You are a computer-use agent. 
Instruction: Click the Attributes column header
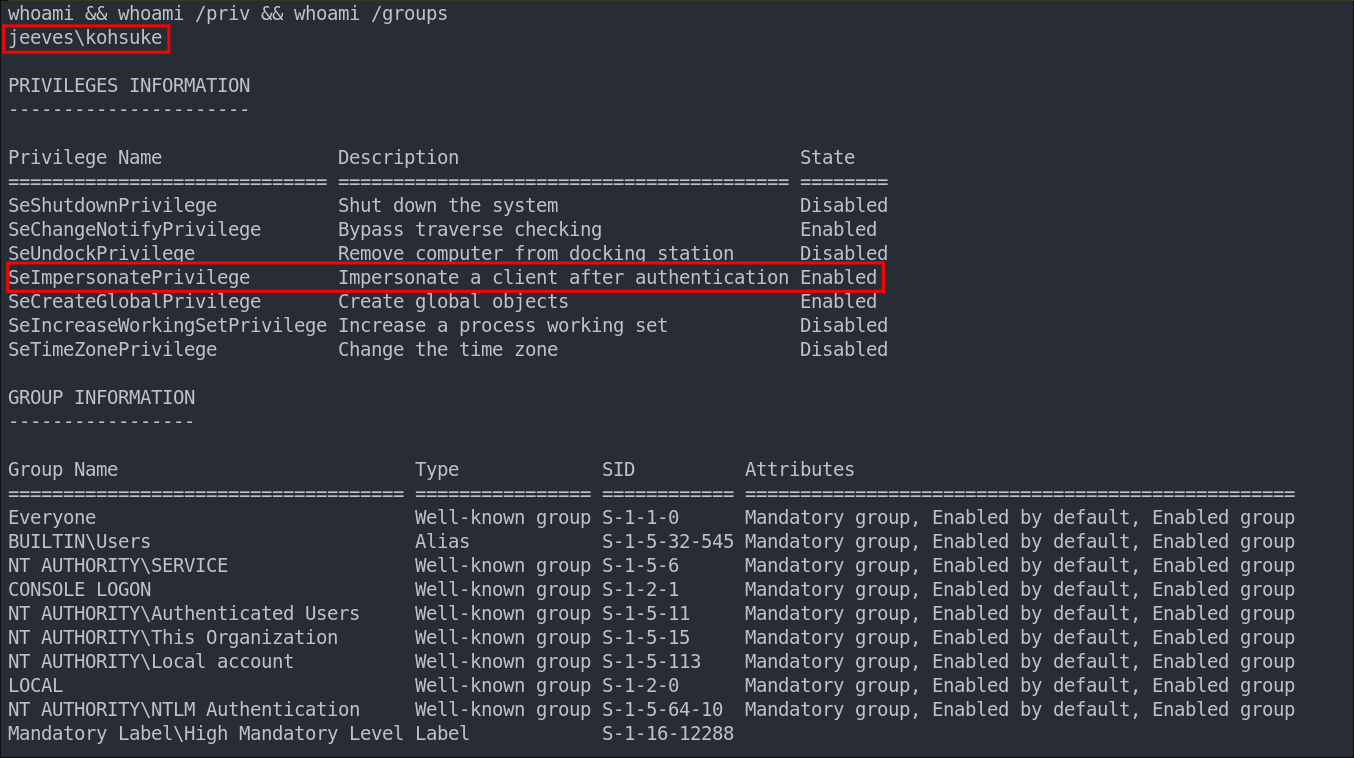coord(800,470)
